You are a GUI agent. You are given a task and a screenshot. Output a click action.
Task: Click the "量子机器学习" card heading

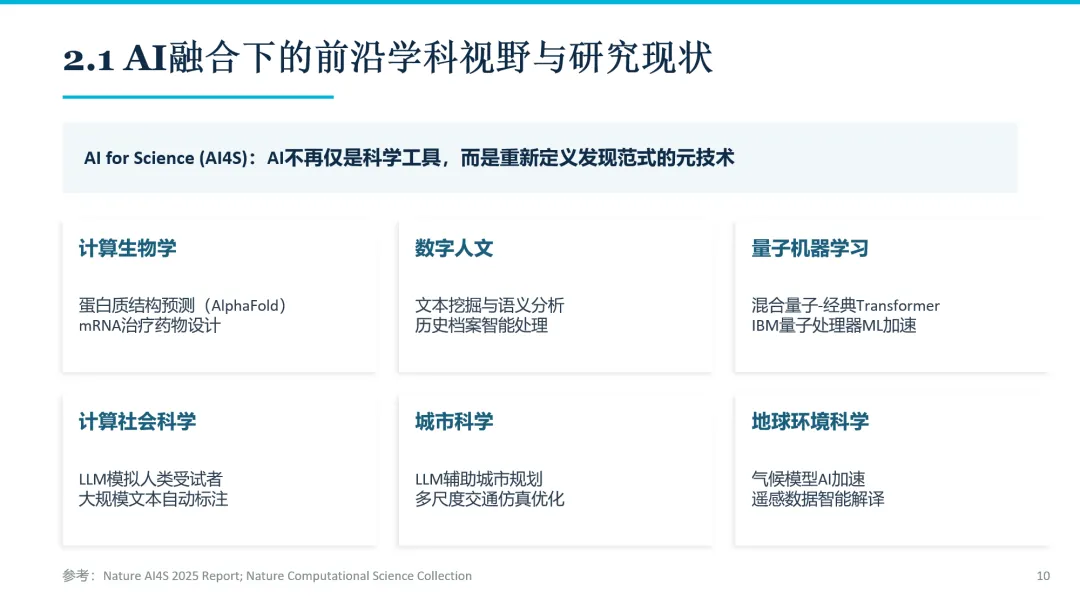810,248
